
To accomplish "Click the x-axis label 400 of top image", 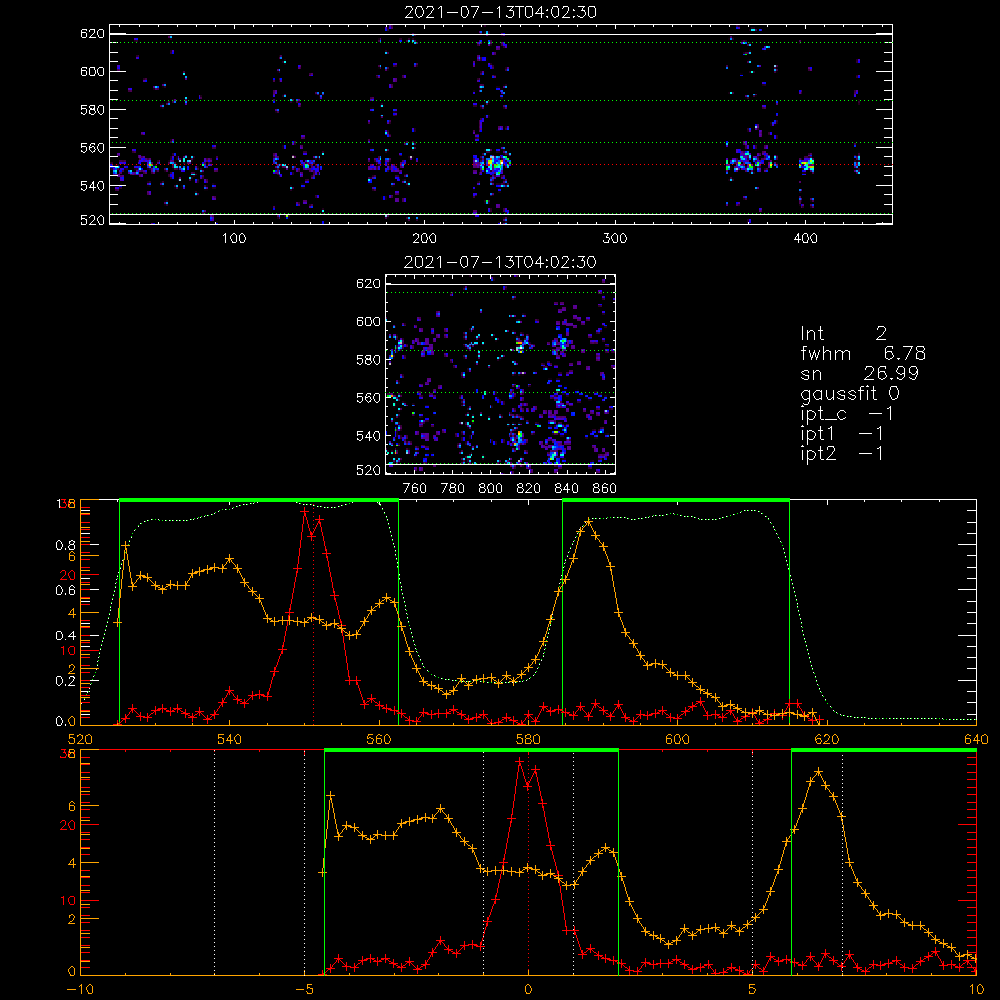I will pos(805,239).
